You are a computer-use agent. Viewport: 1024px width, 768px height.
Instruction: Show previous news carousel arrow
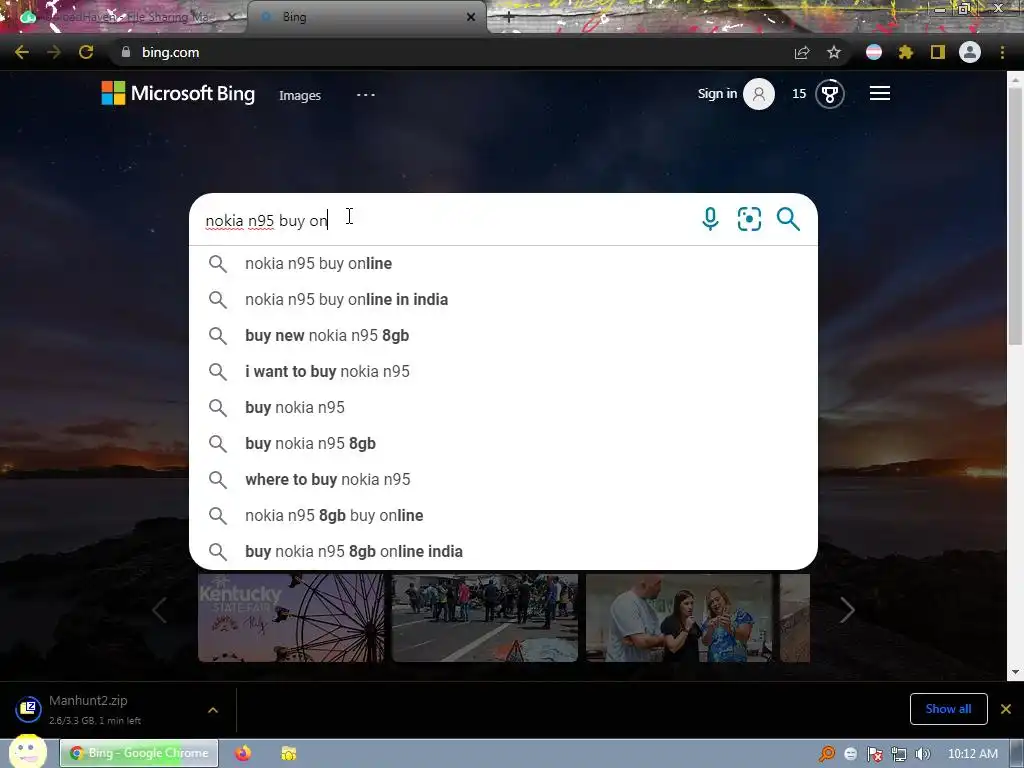159,610
